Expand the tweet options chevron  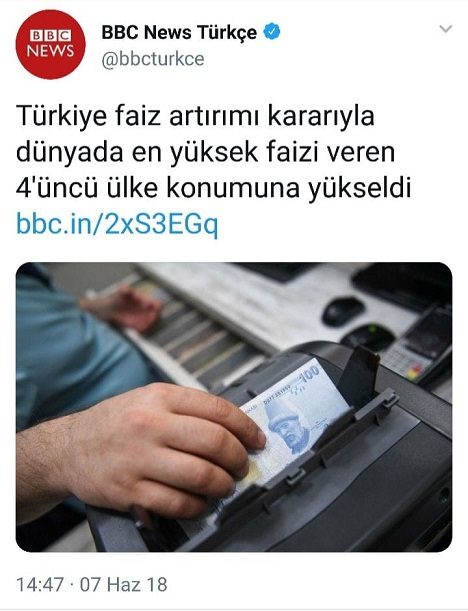pos(445,29)
